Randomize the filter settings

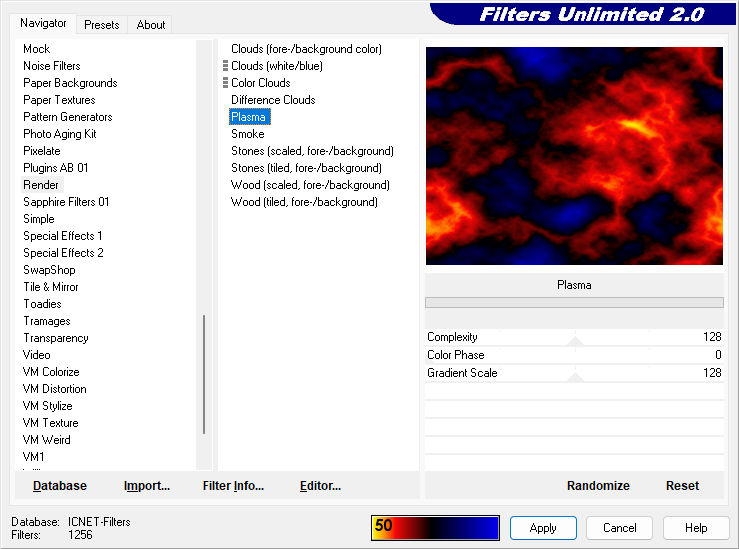point(598,485)
